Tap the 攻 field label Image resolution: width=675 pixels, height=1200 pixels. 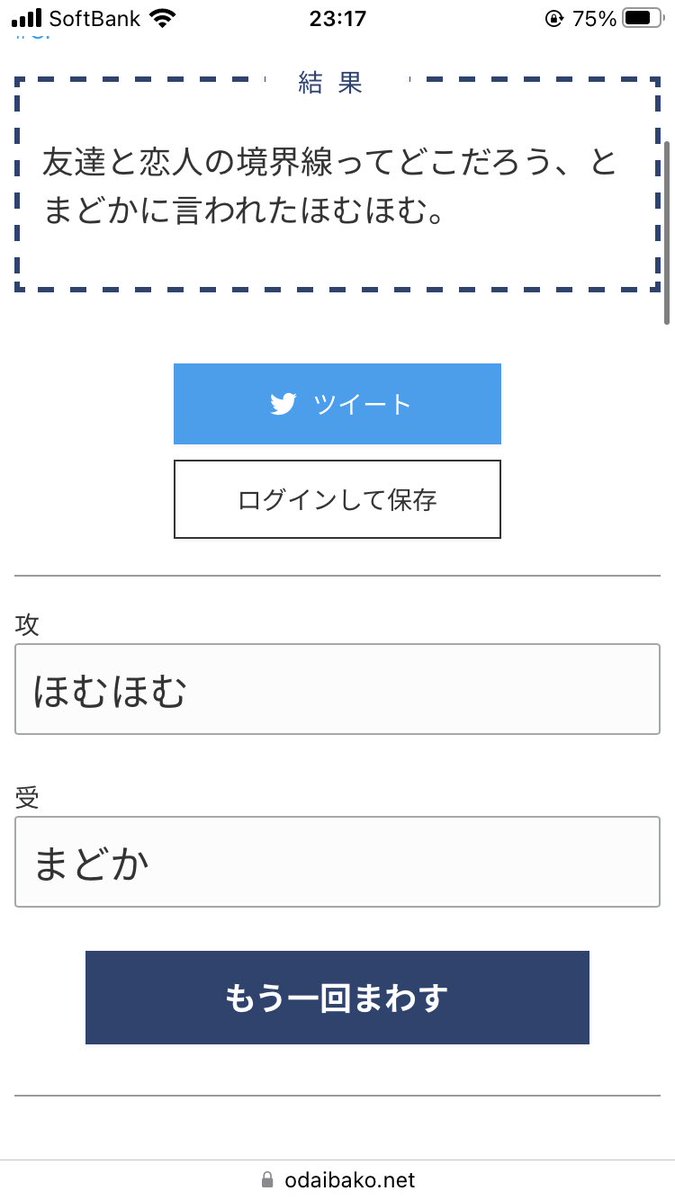(x=27, y=625)
